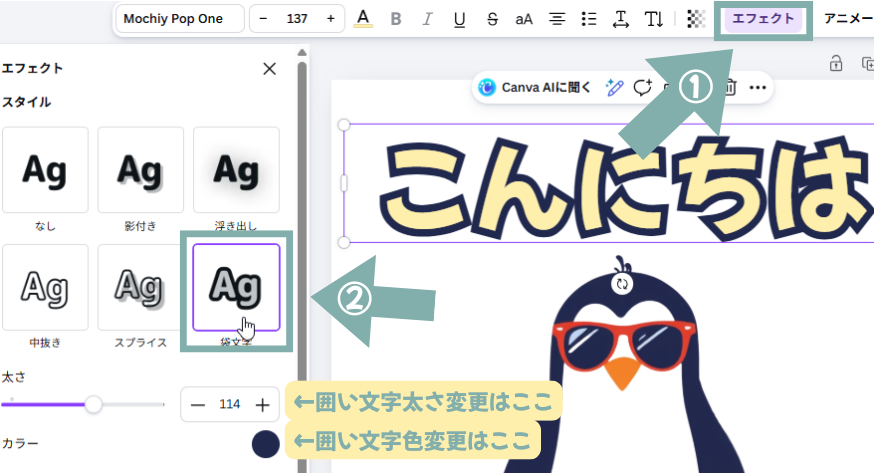Open the bullet list option
Image resolution: width=874 pixels, height=474 pixels.
(588, 19)
